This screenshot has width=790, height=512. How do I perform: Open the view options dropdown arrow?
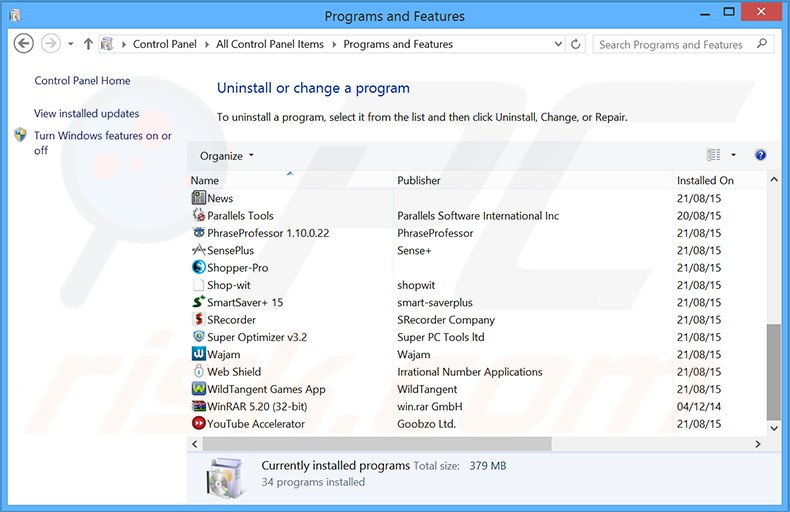[x=733, y=155]
